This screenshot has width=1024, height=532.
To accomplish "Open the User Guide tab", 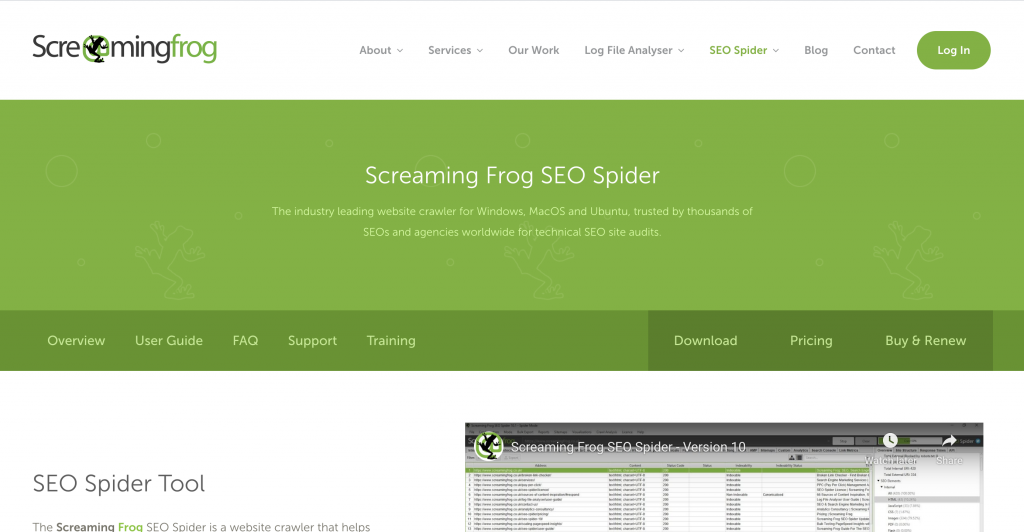I will coord(168,341).
